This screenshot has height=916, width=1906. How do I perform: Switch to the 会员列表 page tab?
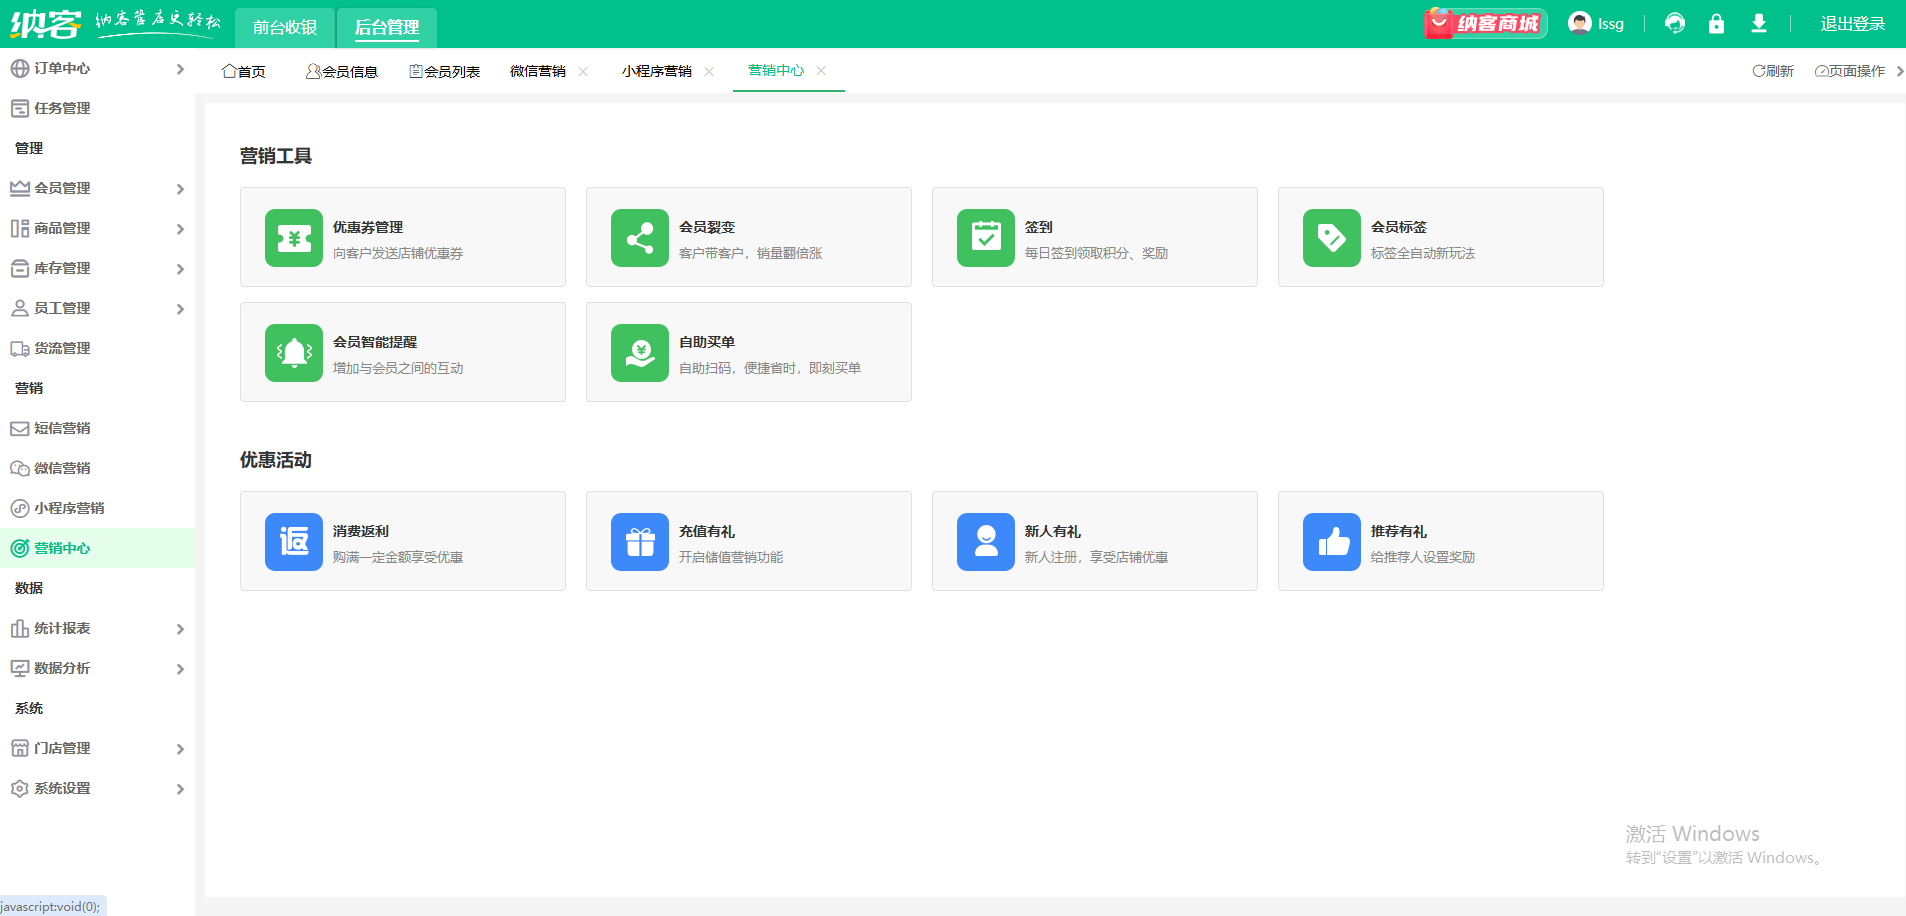[x=445, y=71]
